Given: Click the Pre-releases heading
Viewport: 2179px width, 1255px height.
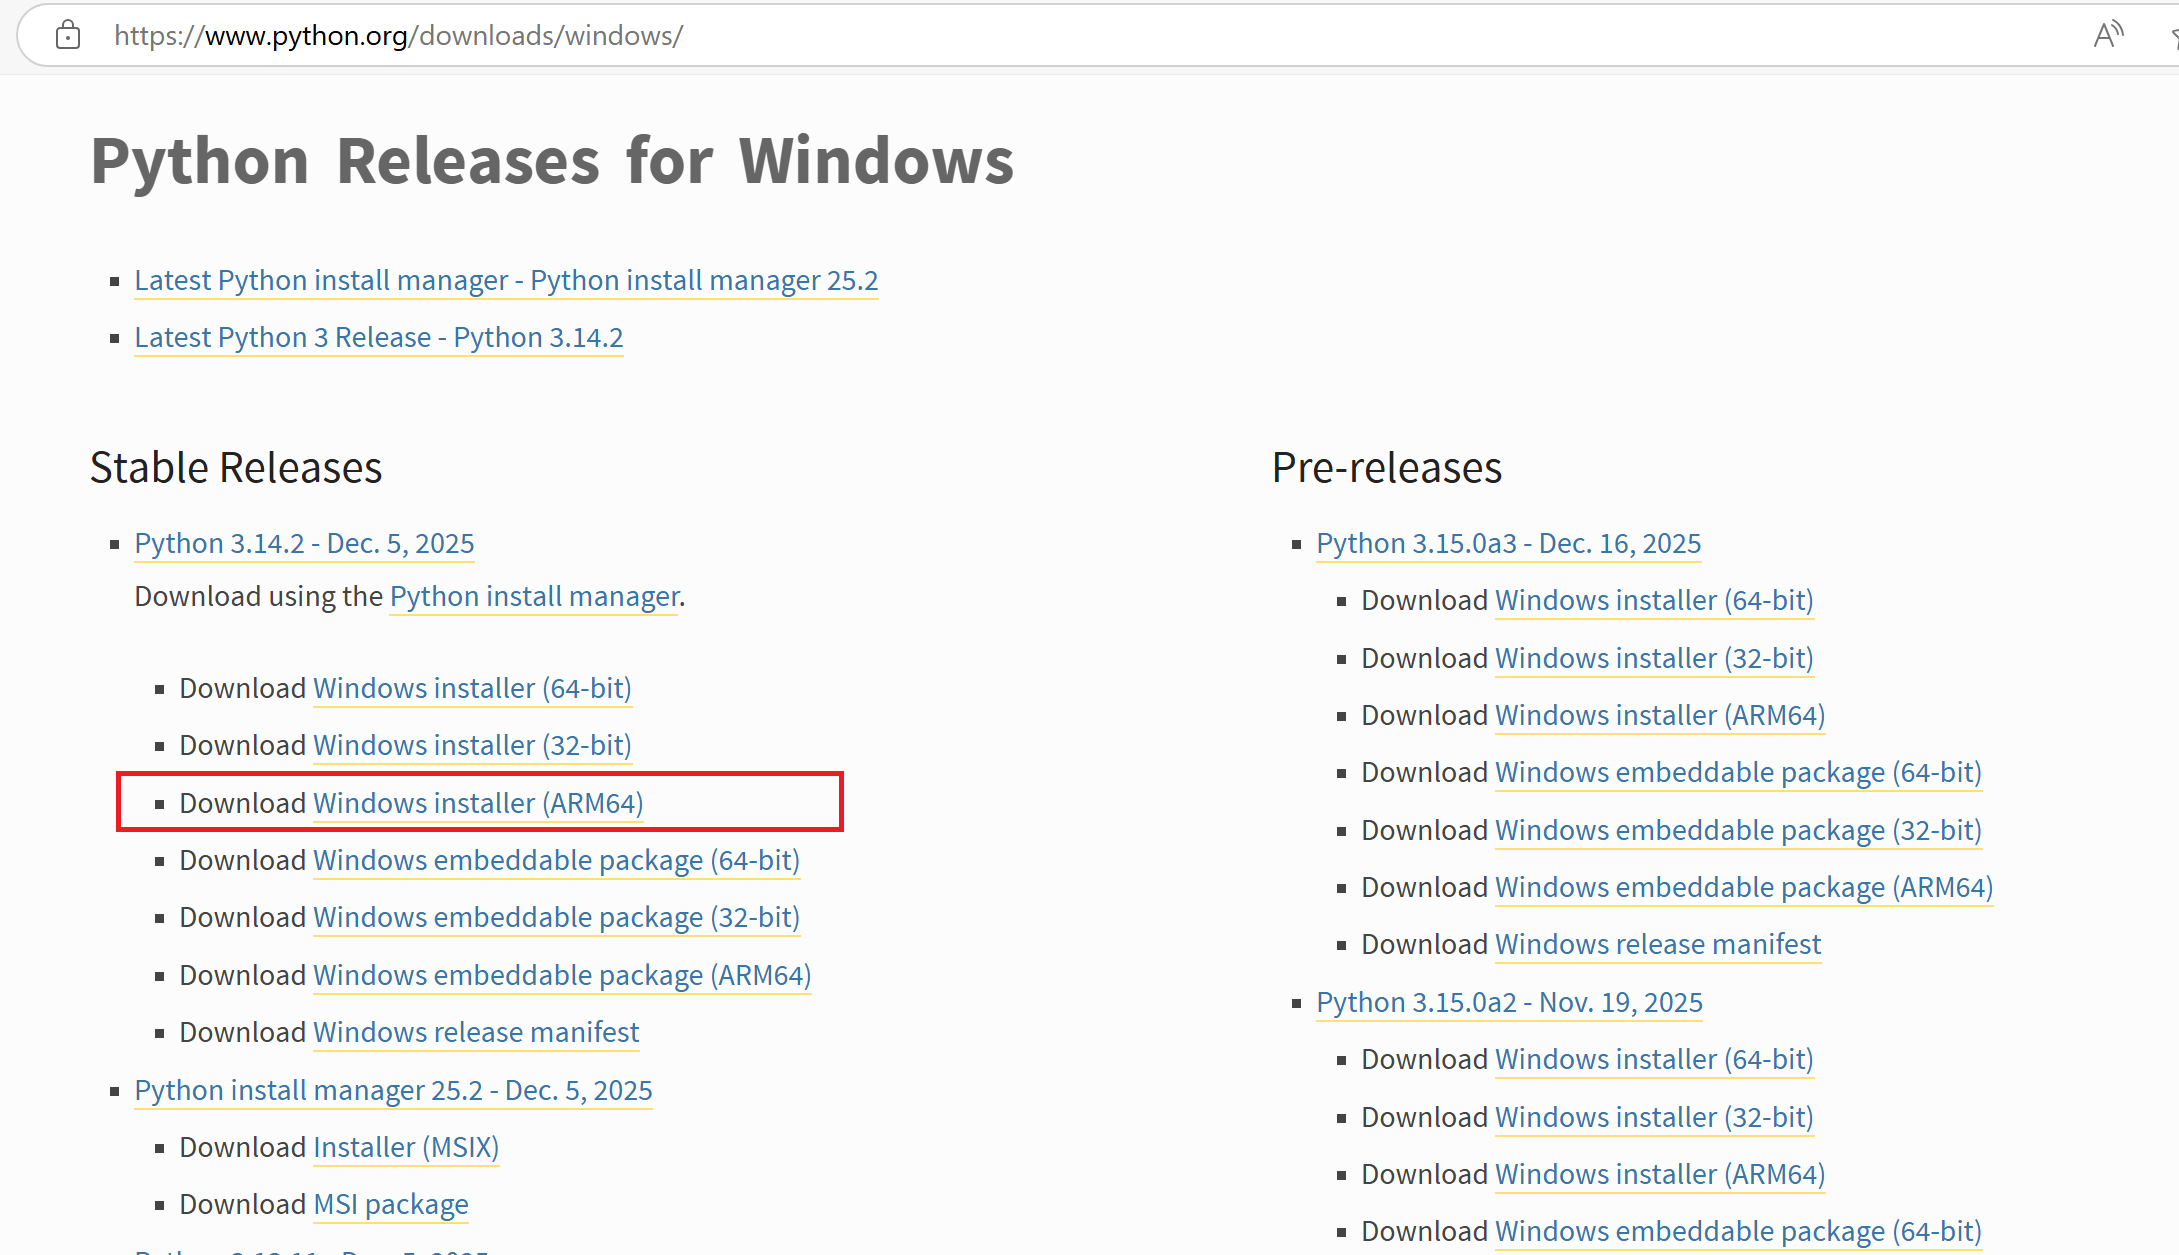Looking at the screenshot, I should [1387, 467].
